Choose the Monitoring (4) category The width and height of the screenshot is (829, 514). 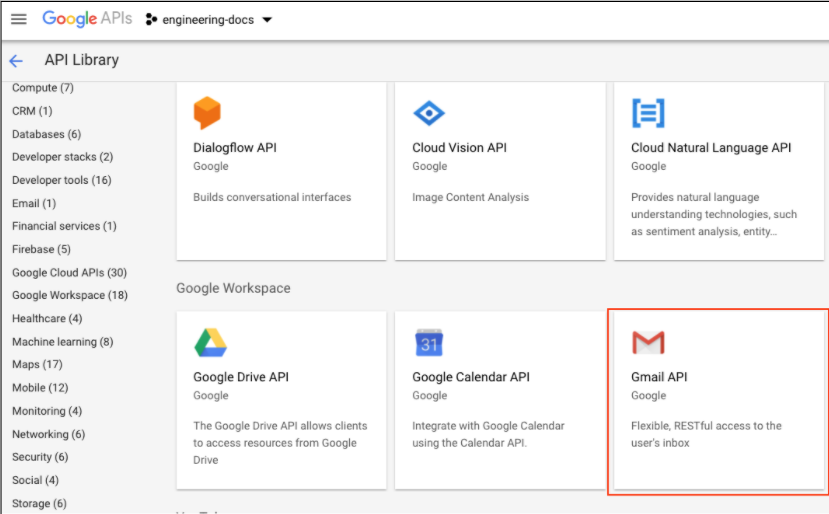(x=47, y=411)
